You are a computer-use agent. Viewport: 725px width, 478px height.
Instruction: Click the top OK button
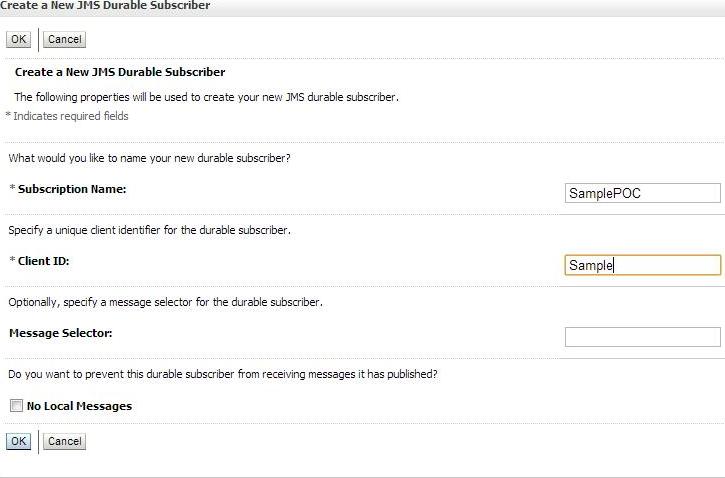point(18,39)
